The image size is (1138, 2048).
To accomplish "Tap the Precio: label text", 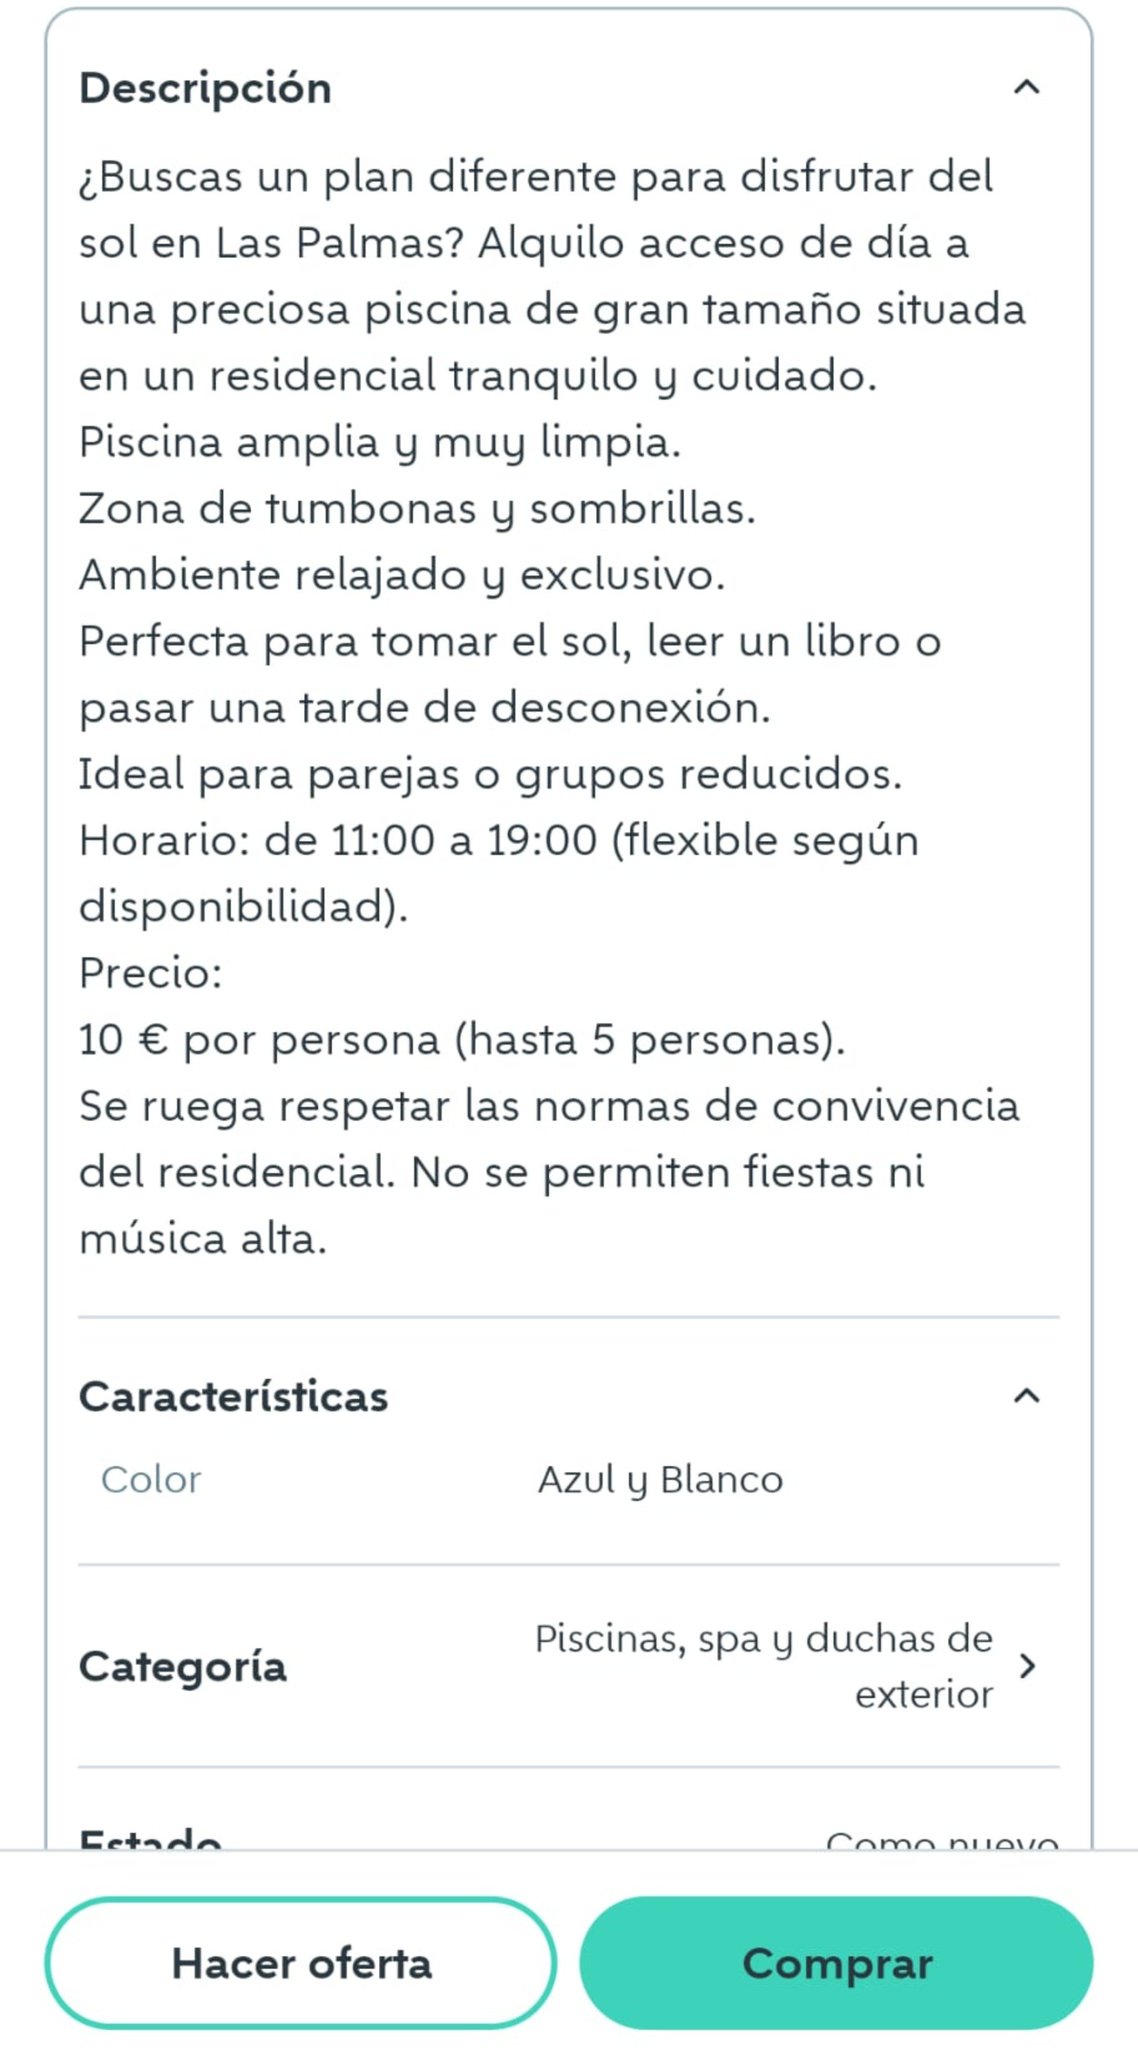I will (x=151, y=972).
